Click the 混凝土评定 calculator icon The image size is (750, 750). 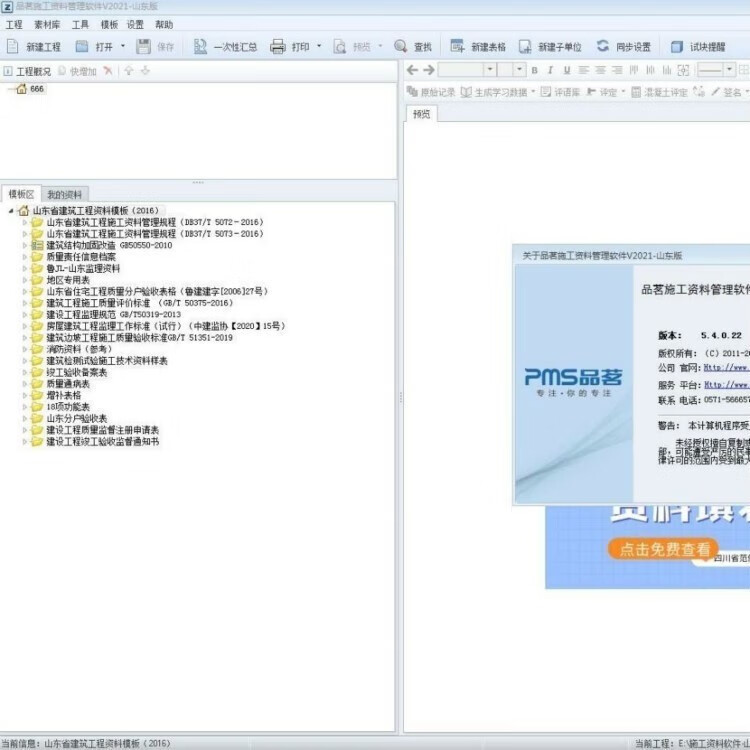(x=636, y=92)
